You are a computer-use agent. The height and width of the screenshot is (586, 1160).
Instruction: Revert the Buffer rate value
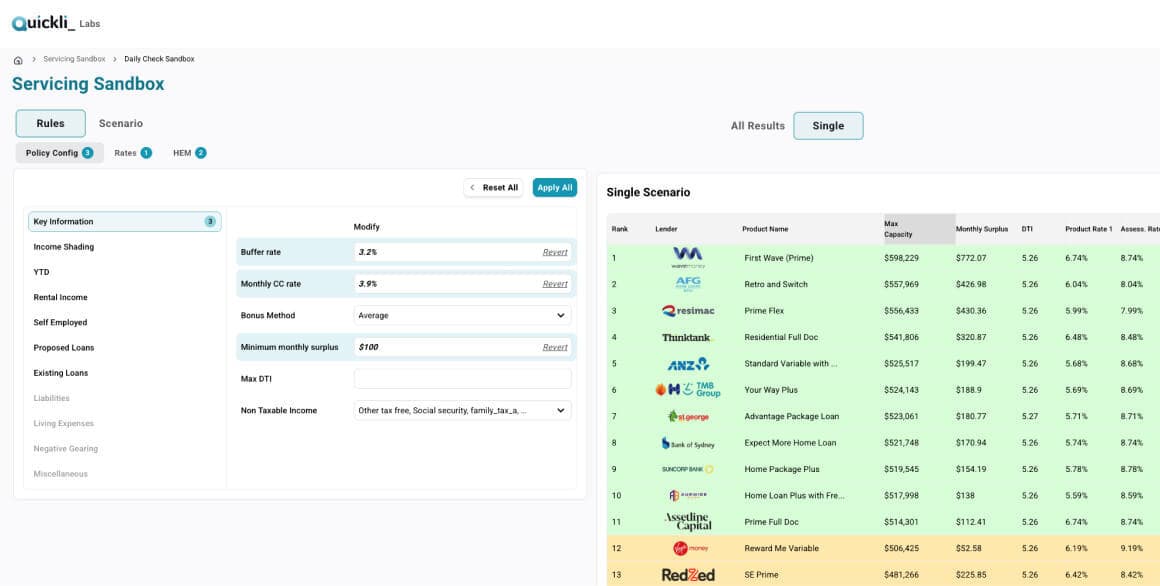[x=555, y=251]
